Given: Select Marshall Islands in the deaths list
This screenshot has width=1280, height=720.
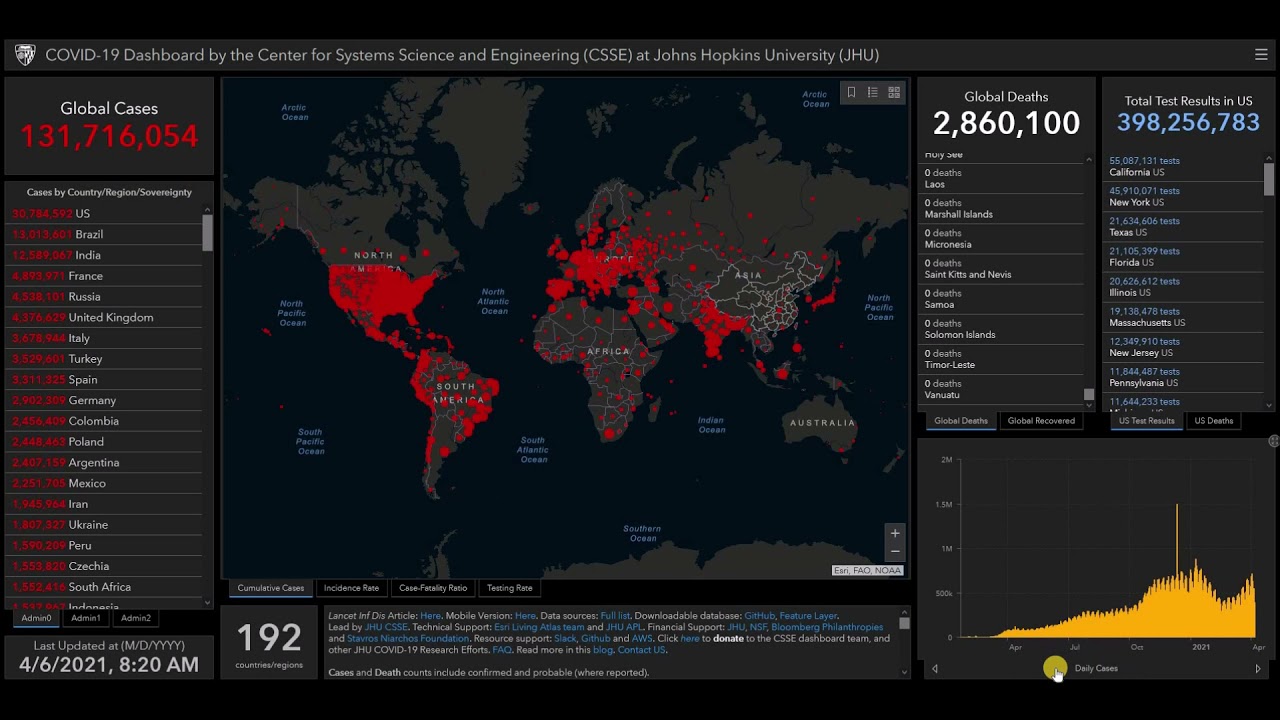Looking at the screenshot, I should pos(1002,208).
